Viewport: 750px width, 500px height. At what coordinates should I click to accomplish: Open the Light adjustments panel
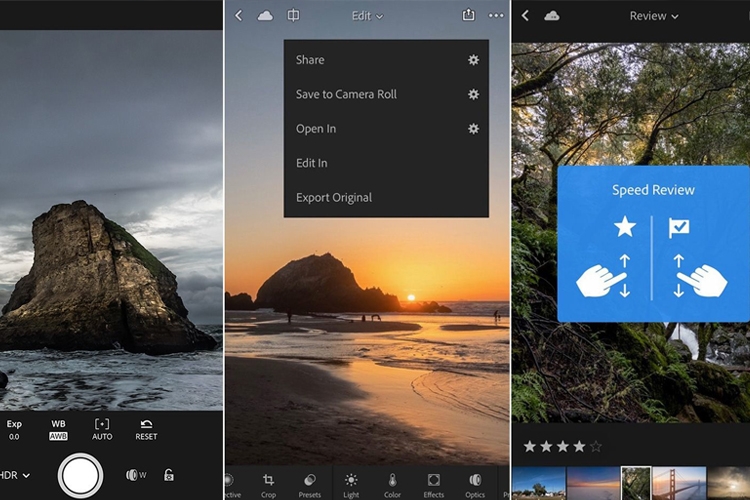click(351, 486)
